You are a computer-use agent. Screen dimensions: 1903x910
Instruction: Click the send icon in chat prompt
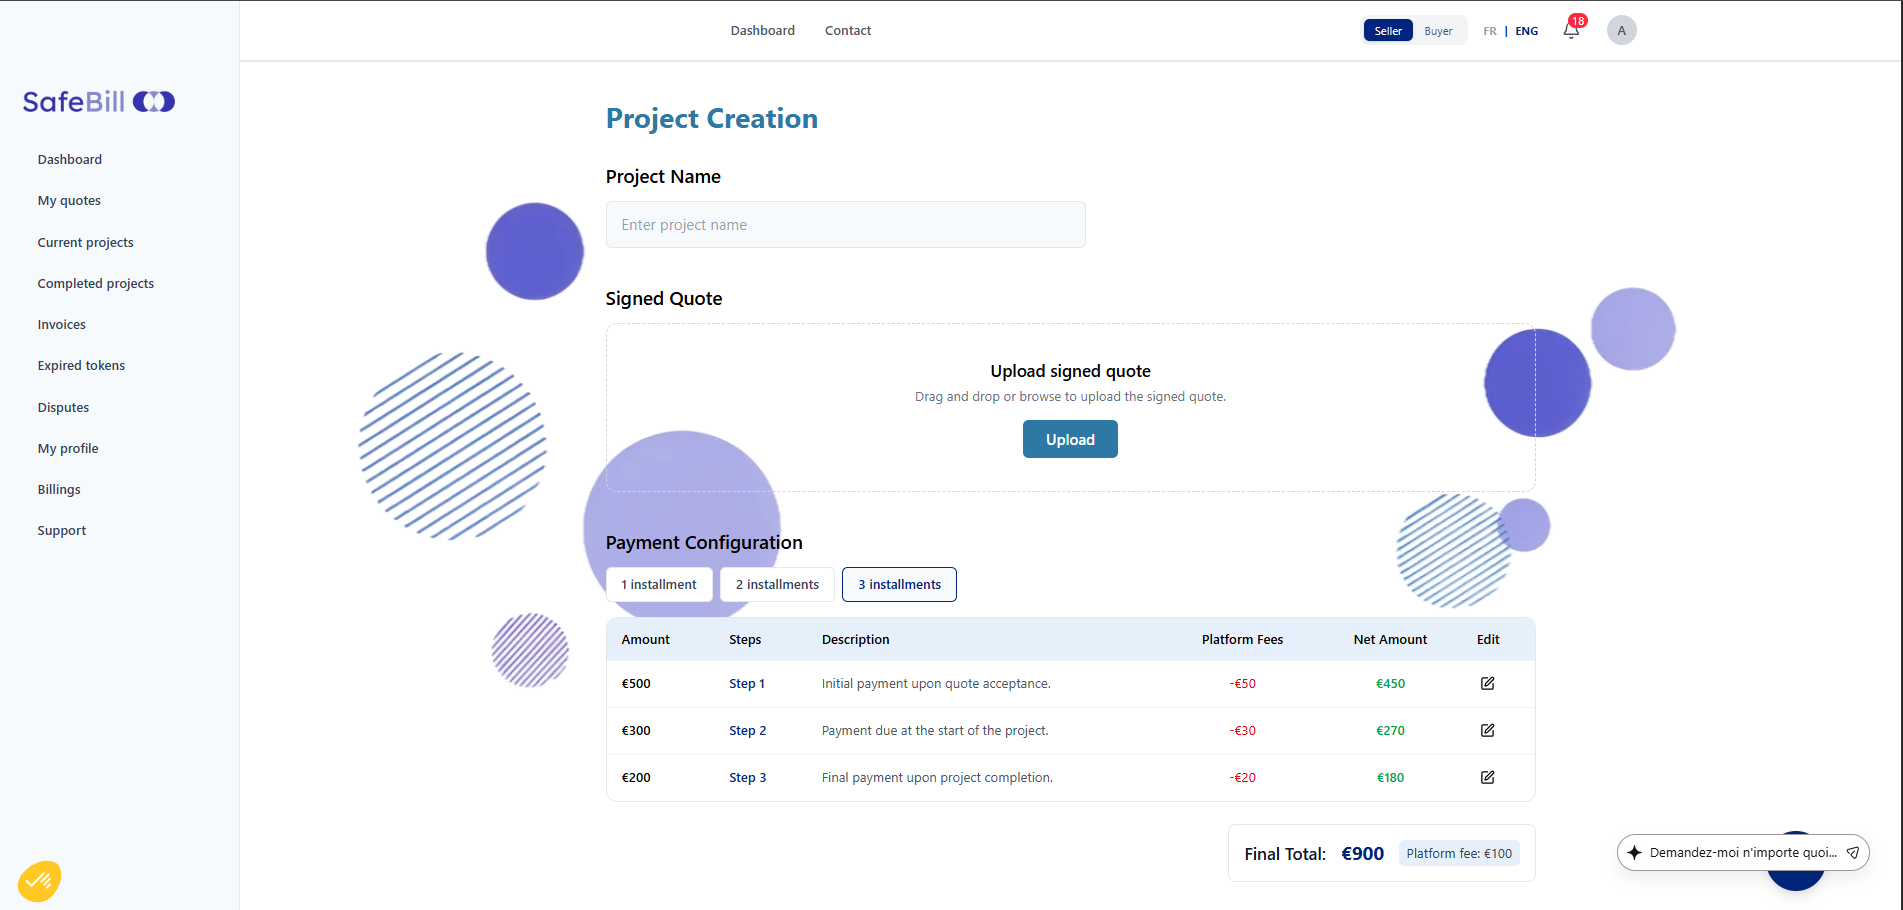point(1852,853)
